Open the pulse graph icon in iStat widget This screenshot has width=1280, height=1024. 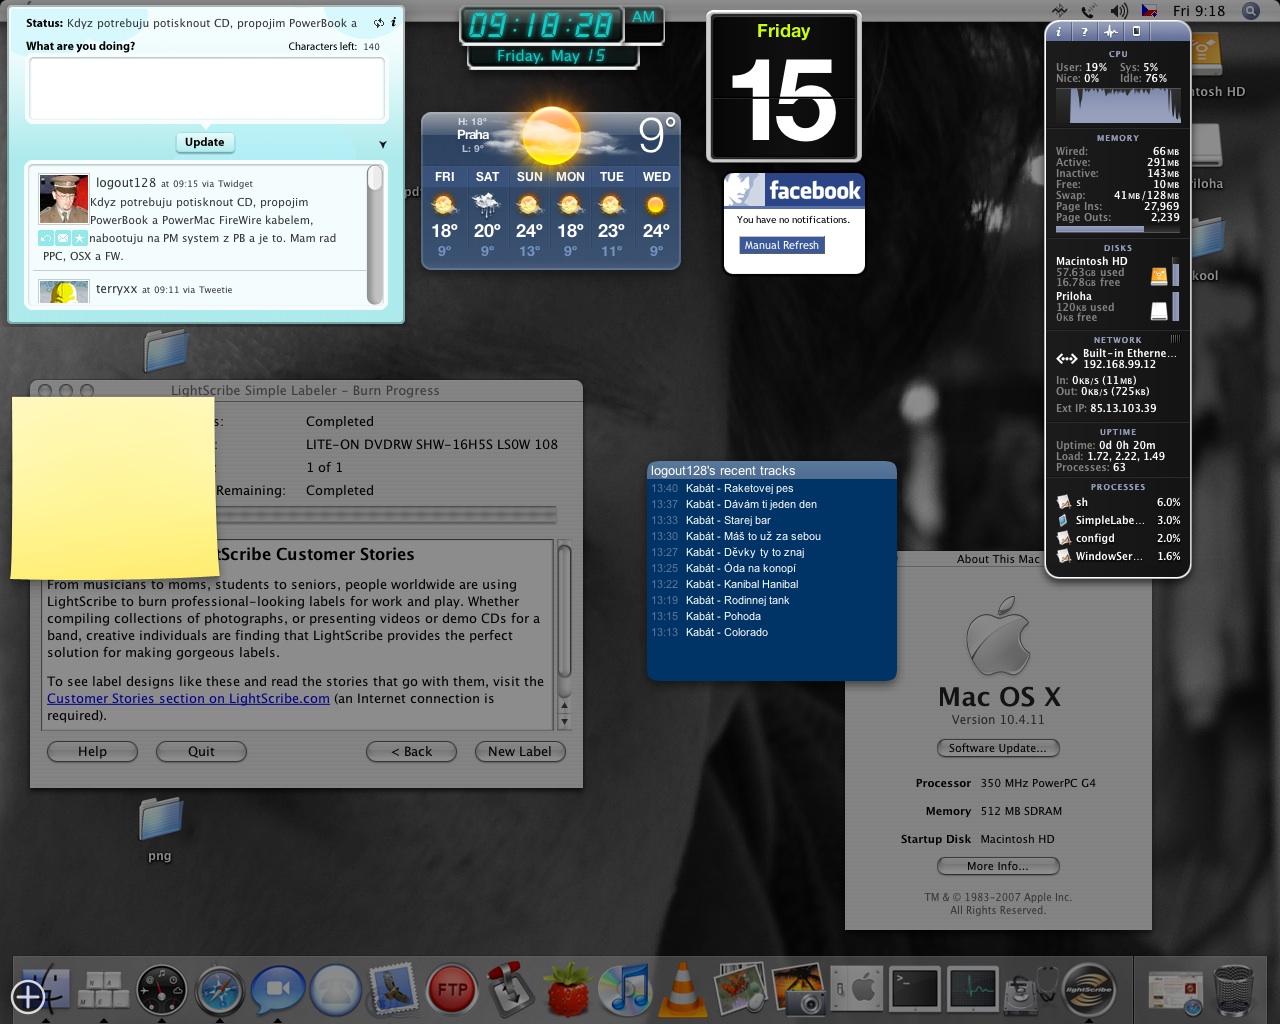pyautogui.click(x=1110, y=31)
